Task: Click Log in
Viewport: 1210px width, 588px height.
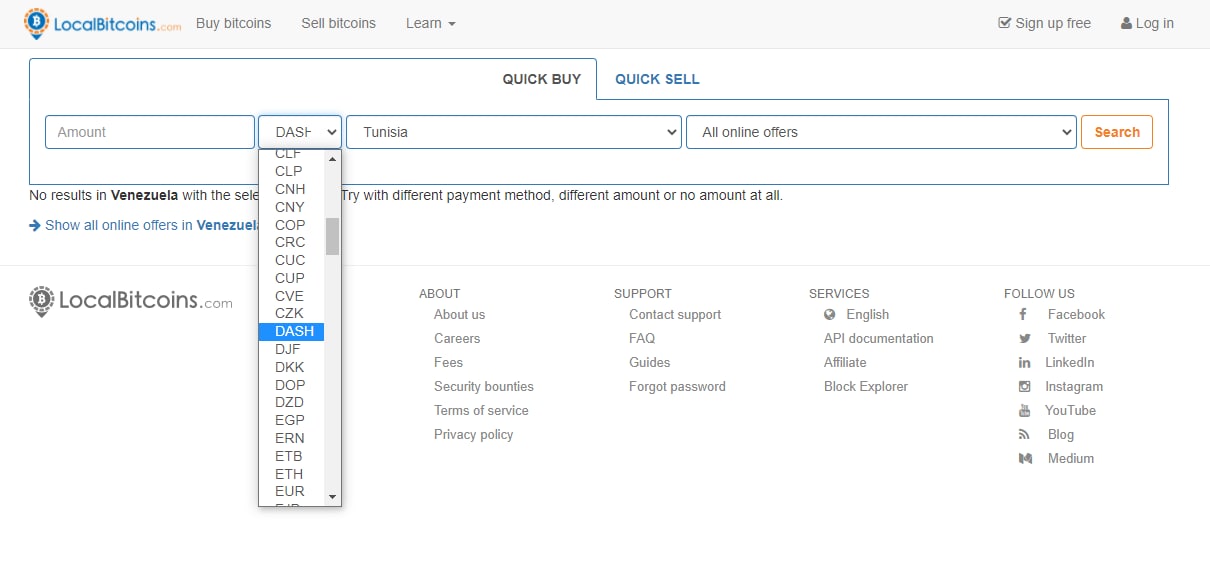Action: click(x=1147, y=23)
